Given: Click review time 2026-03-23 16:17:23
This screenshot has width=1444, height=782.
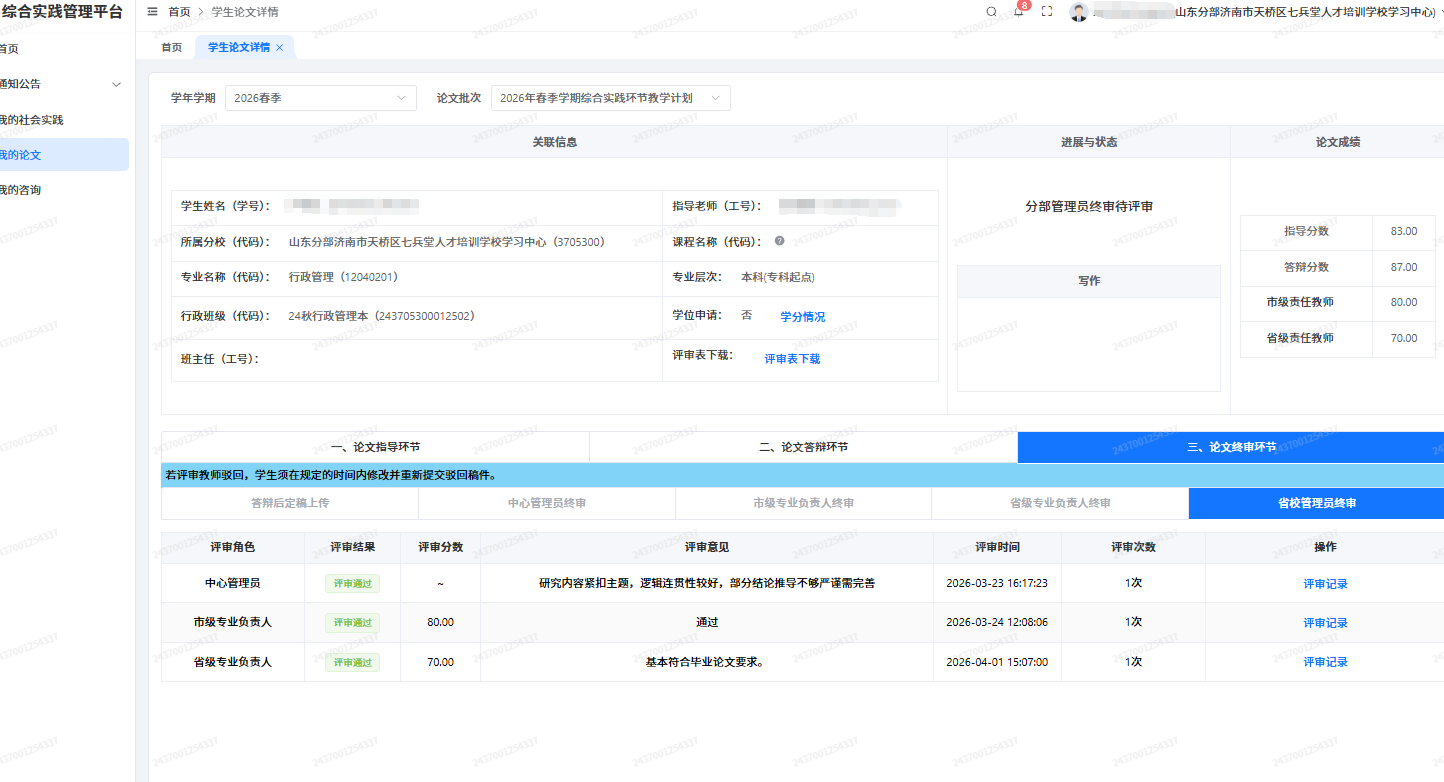Looking at the screenshot, I should 997,583.
